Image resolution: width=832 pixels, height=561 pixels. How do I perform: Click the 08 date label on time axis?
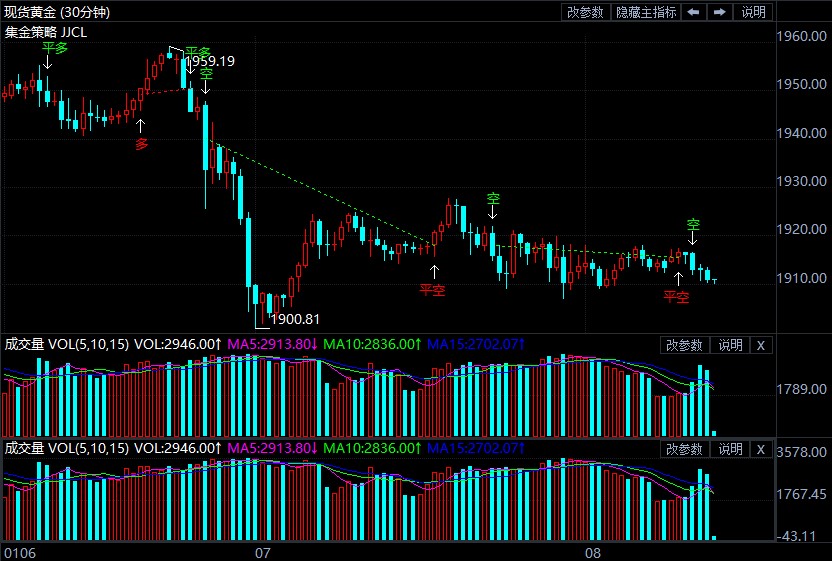pyautogui.click(x=593, y=553)
